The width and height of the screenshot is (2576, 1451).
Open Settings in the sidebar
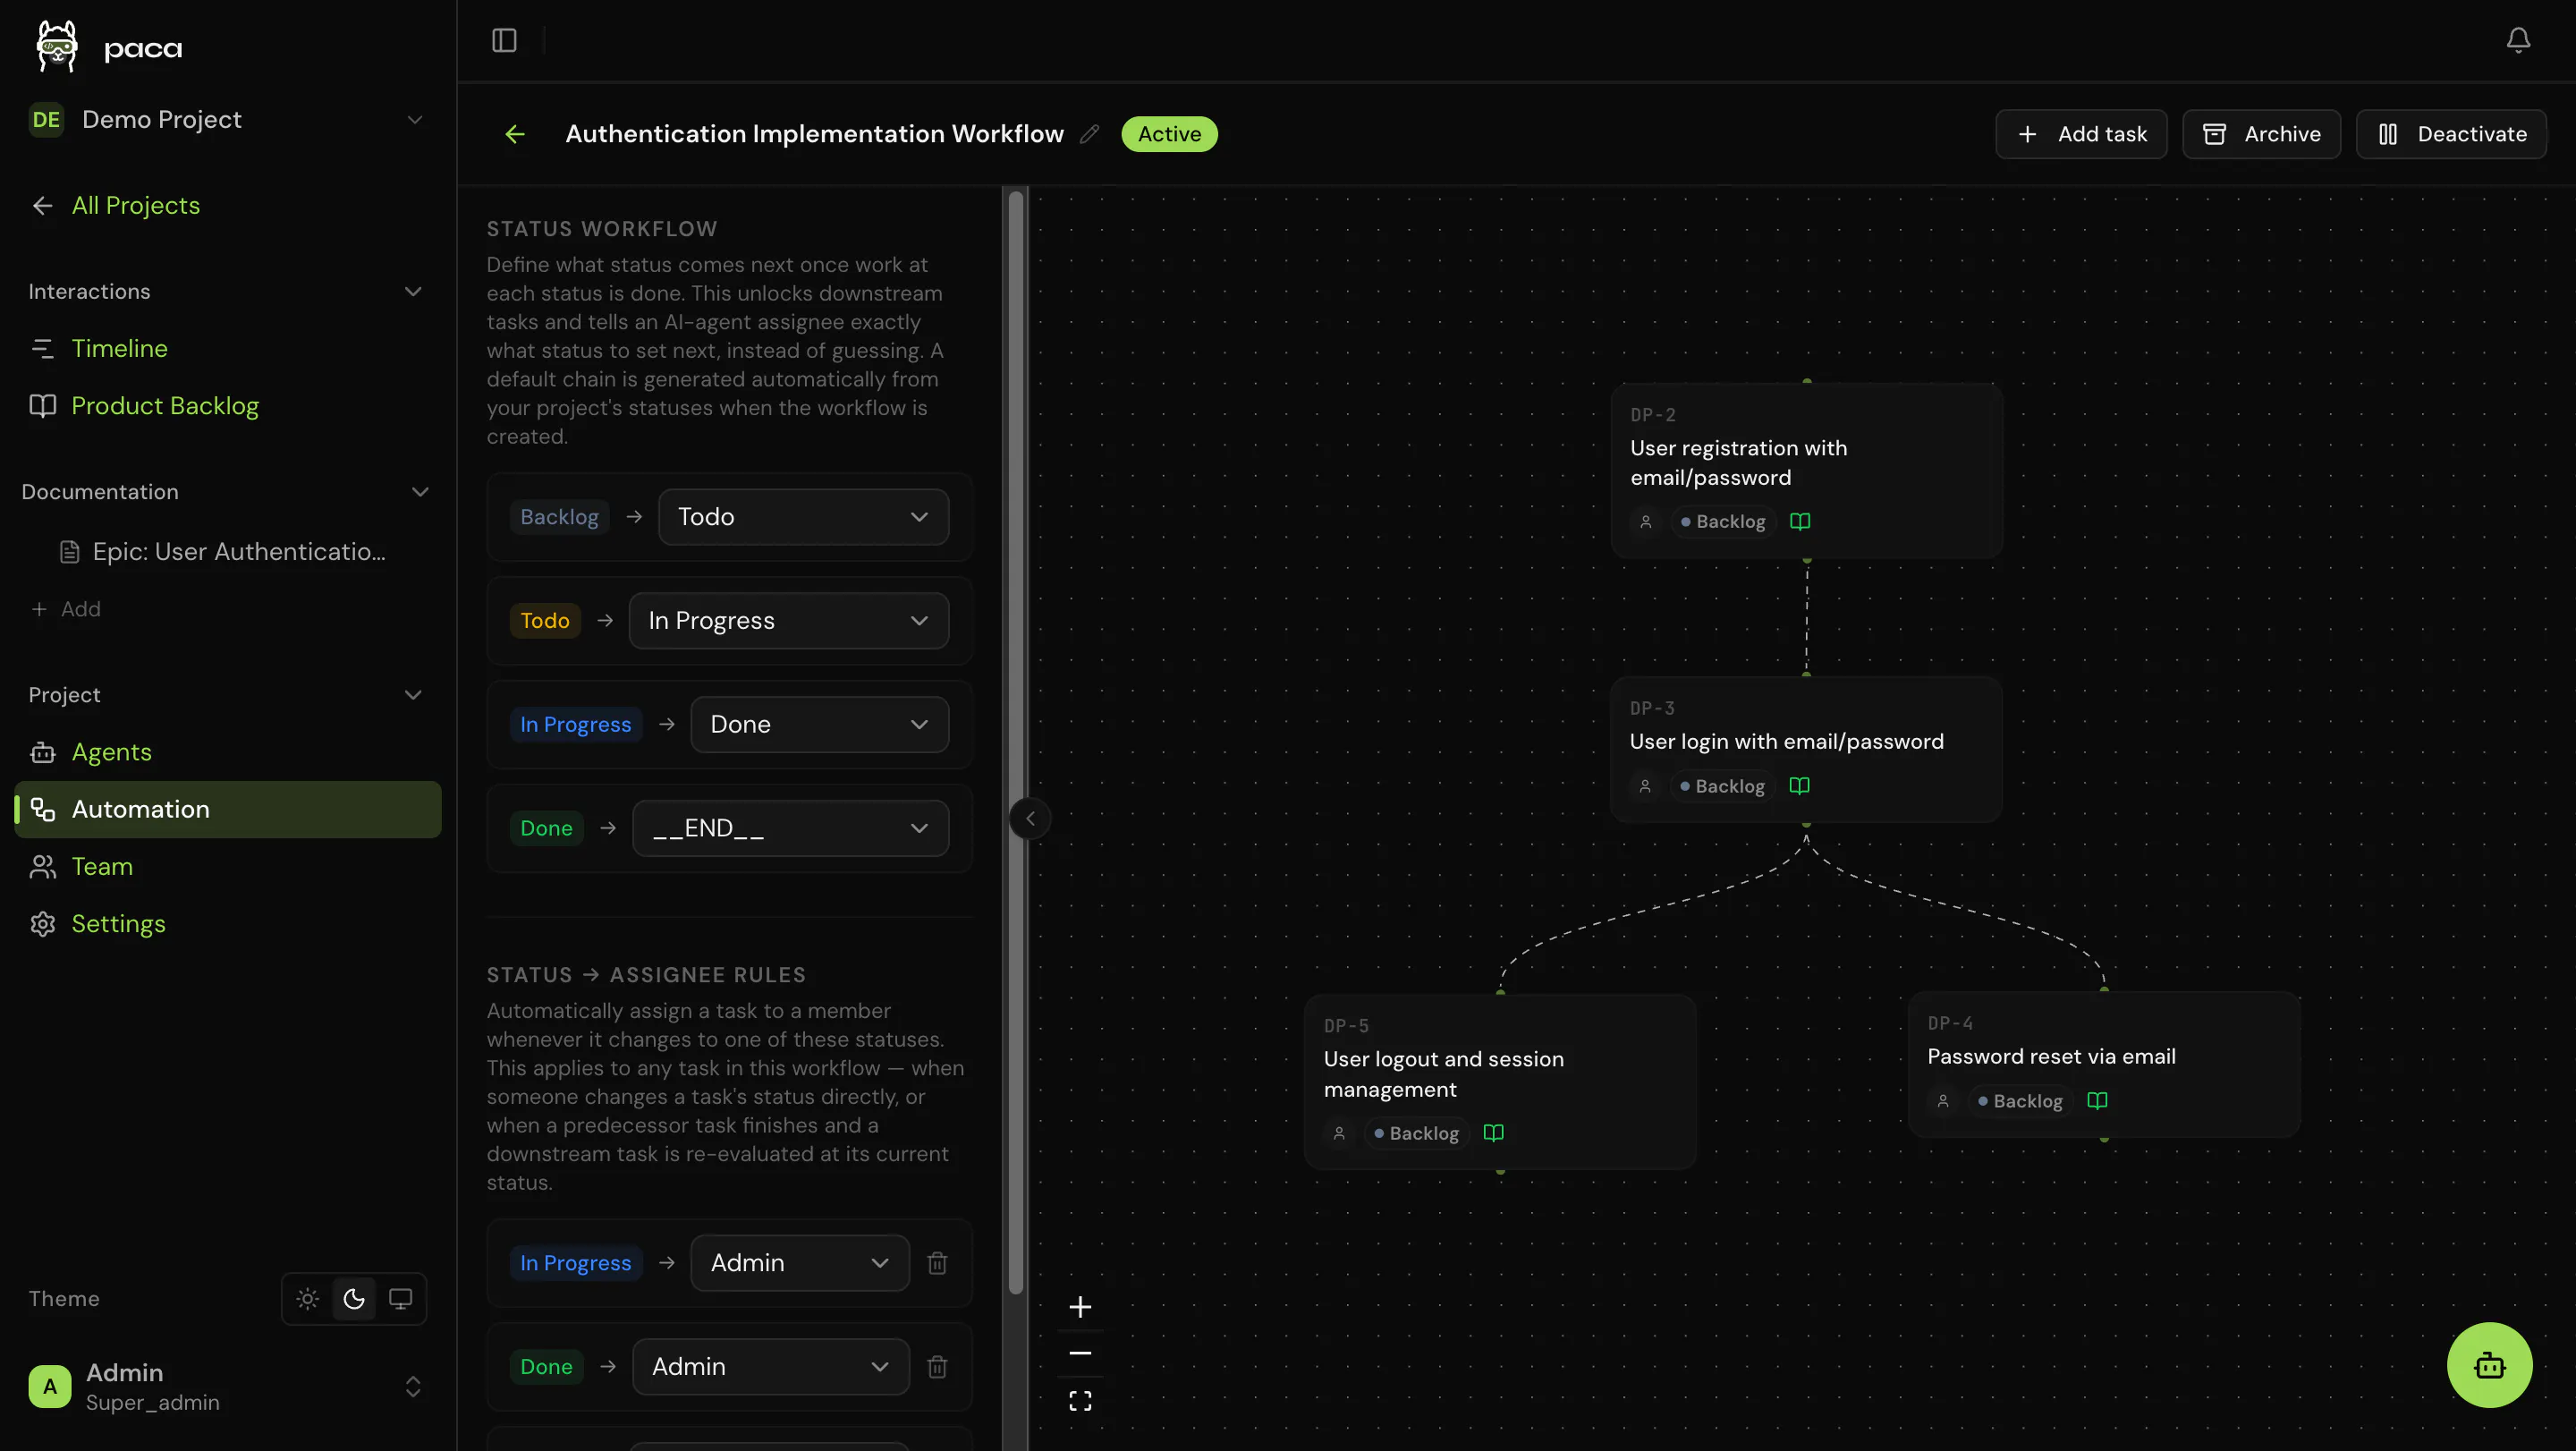click(228, 924)
